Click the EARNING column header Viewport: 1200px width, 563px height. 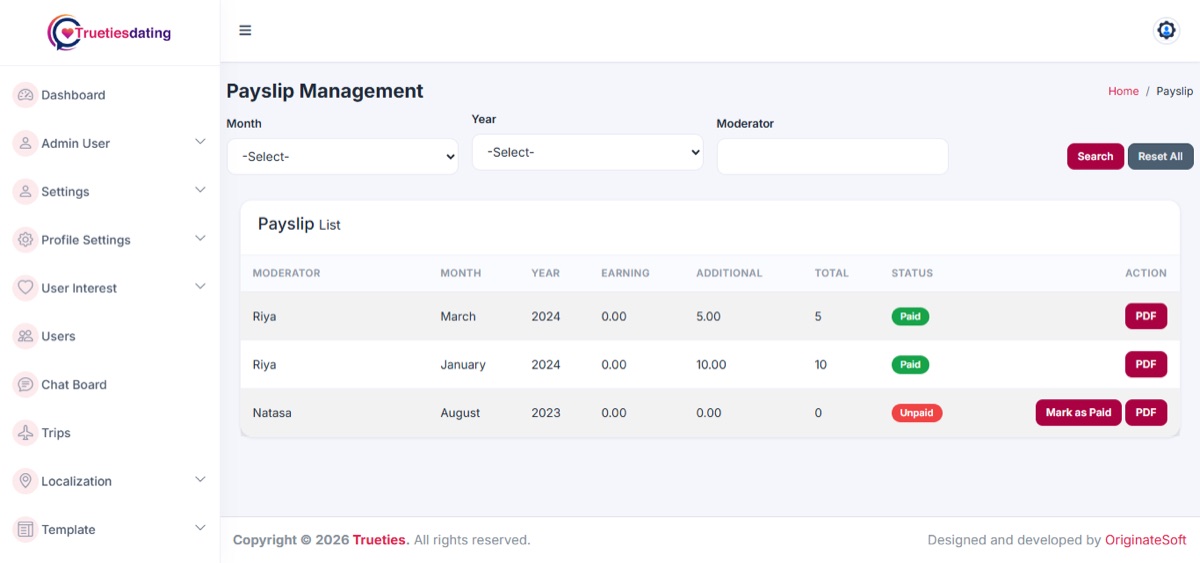pos(625,273)
